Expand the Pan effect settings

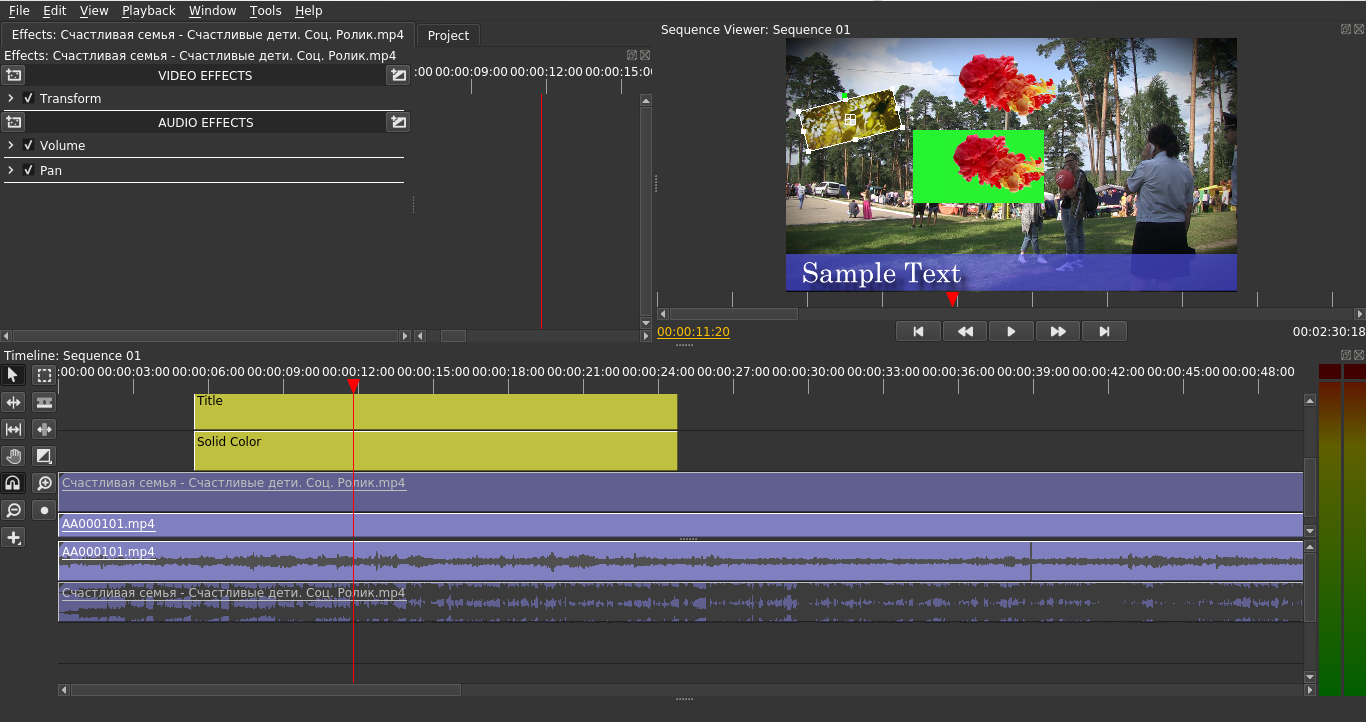(x=11, y=170)
